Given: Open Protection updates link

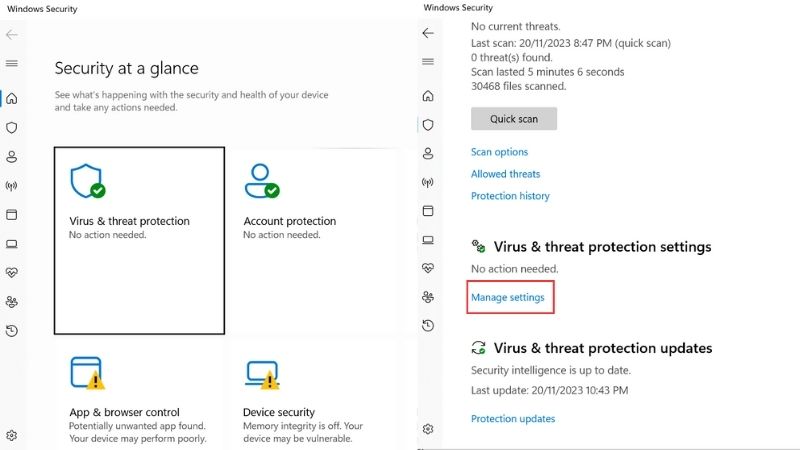Looking at the screenshot, I should pos(513,418).
